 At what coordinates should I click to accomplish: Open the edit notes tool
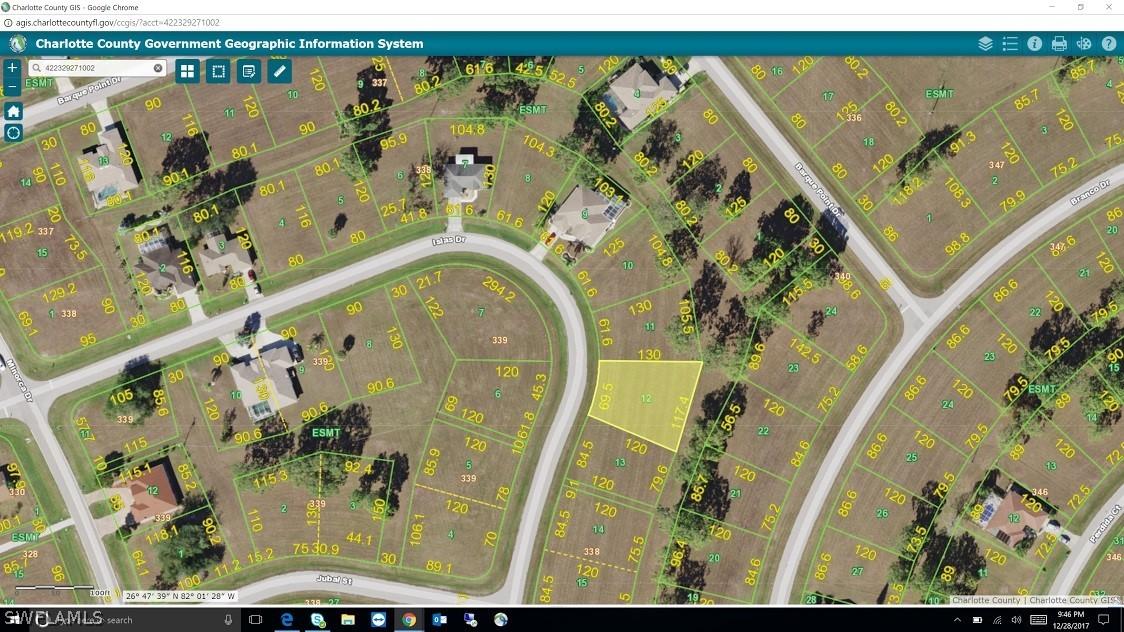click(249, 71)
